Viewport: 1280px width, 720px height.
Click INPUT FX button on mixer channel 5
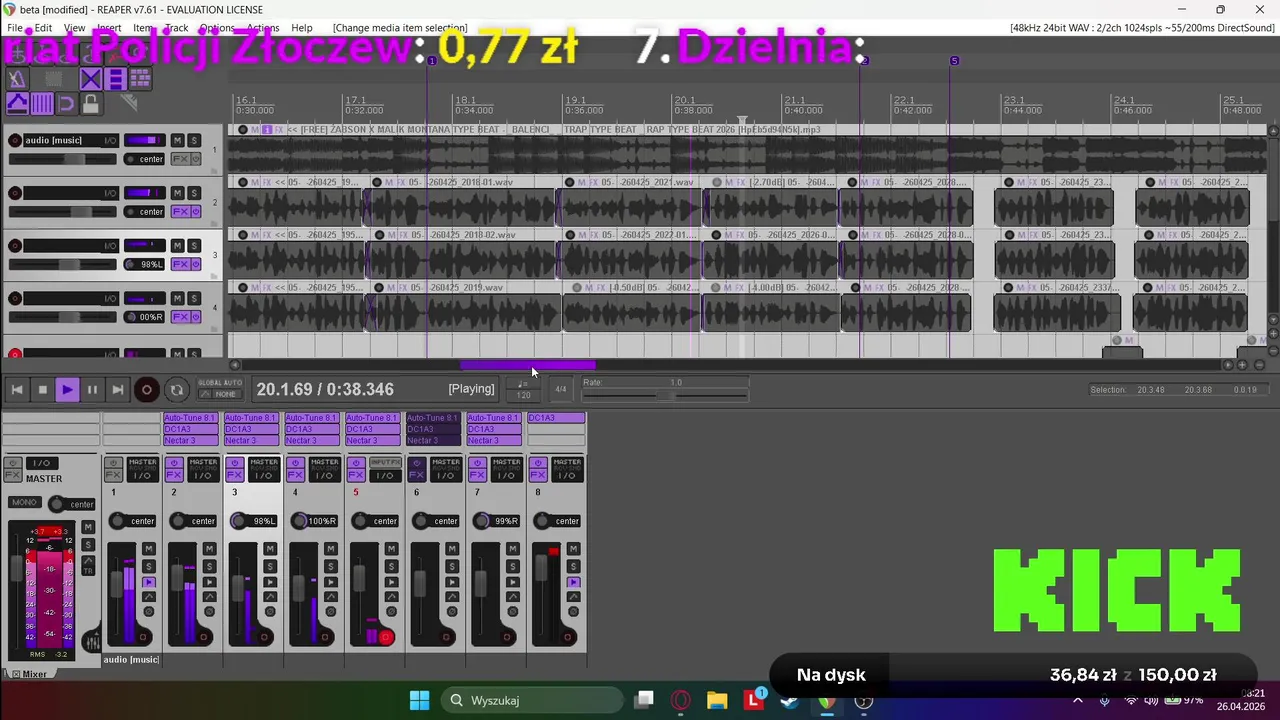pyautogui.click(x=385, y=462)
